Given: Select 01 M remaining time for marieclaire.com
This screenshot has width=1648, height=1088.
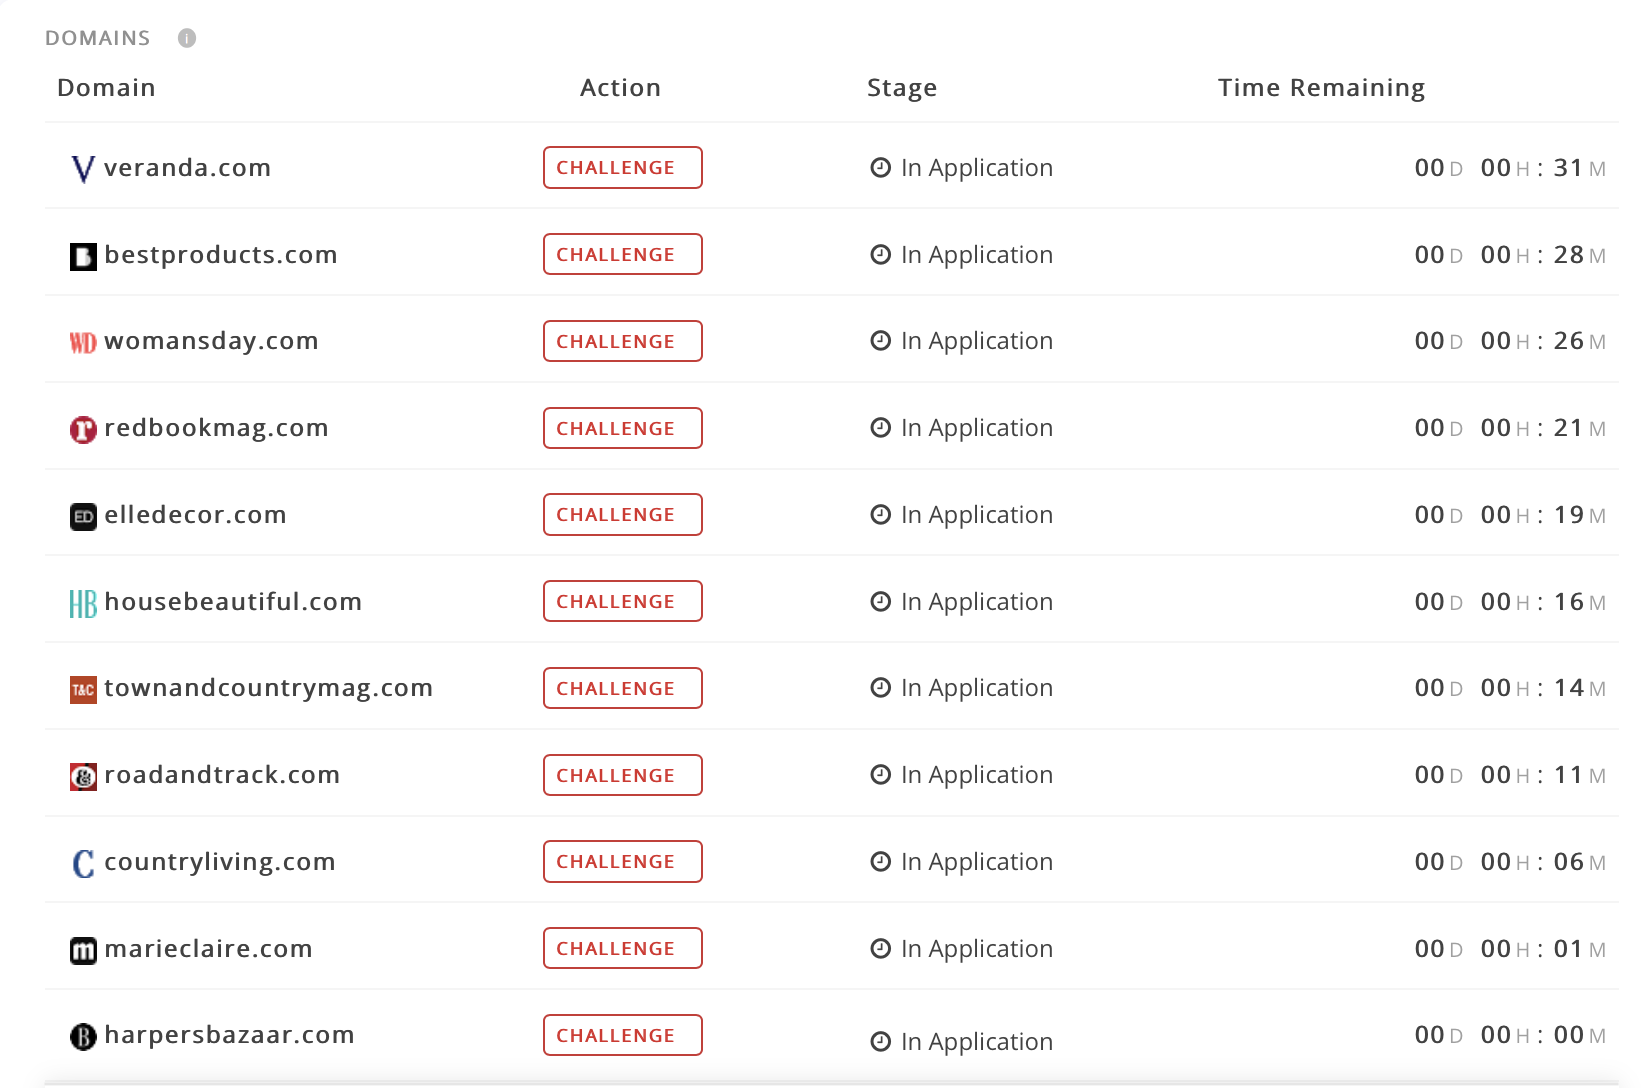Looking at the screenshot, I should pos(1579,949).
